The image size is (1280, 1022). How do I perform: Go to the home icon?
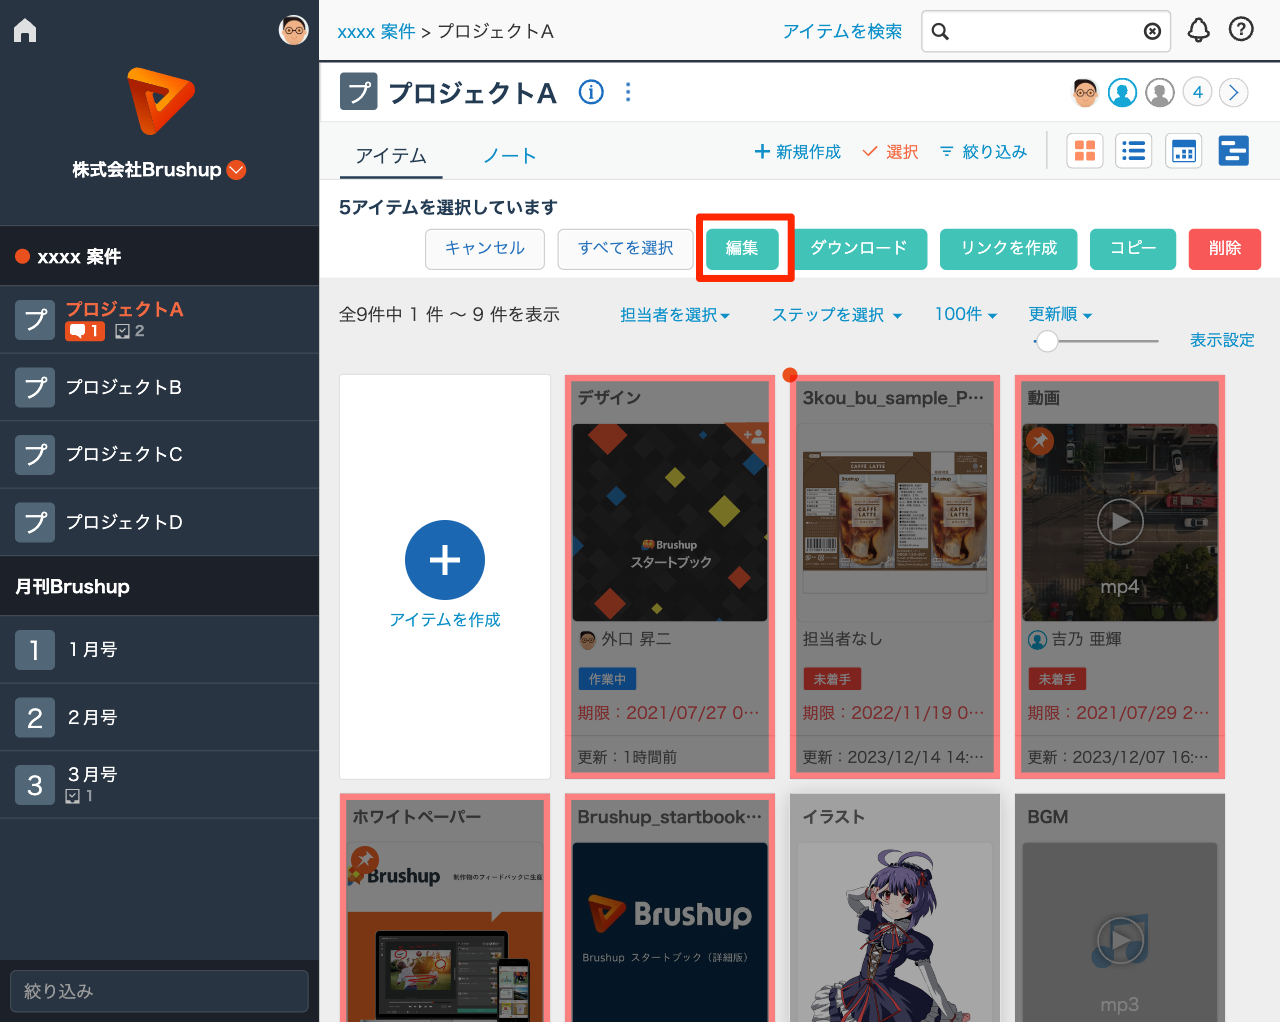click(25, 30)
